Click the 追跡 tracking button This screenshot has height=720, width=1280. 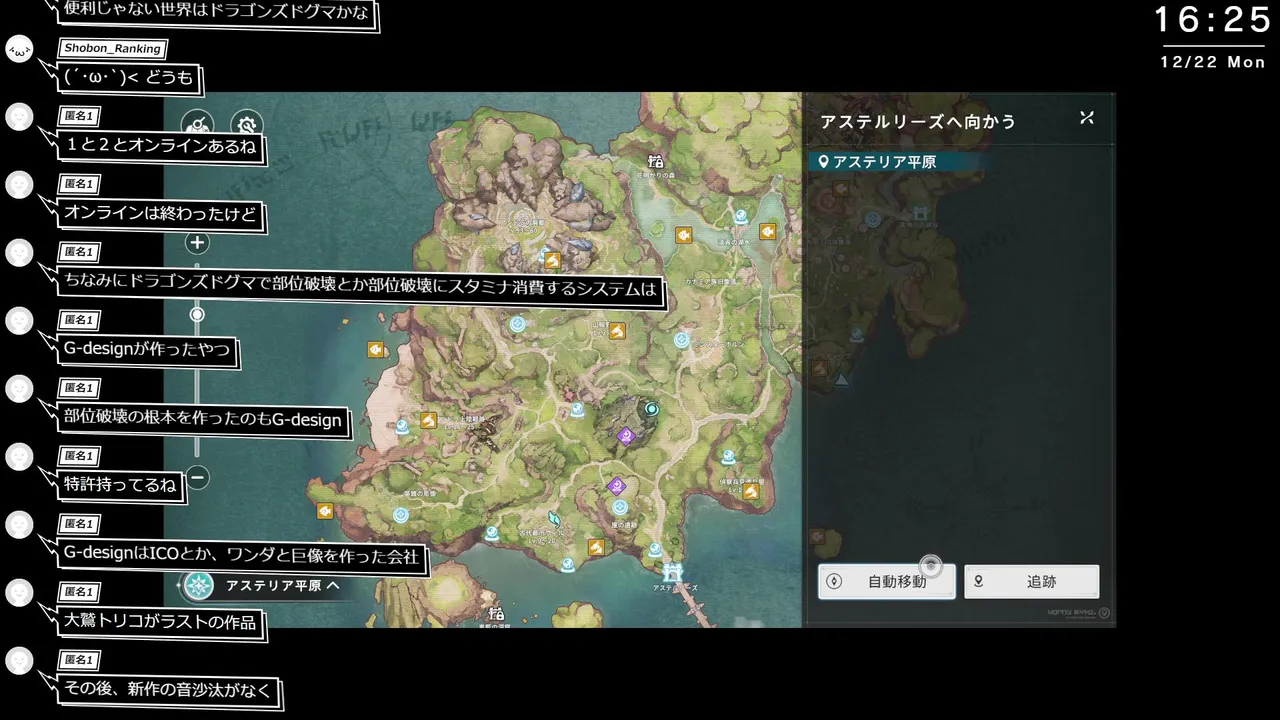coord(1032,581)
